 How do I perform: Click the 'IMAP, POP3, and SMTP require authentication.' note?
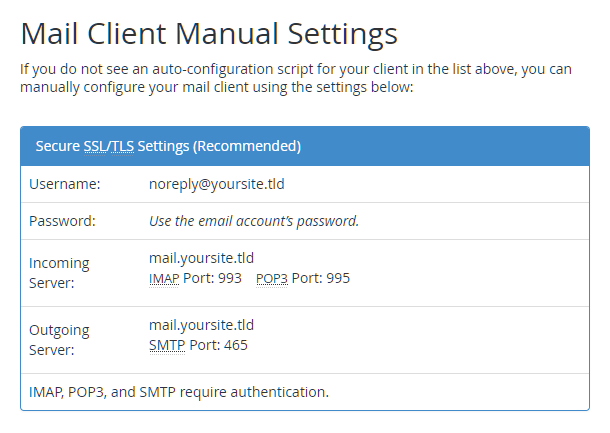click(x=179, y=392)
